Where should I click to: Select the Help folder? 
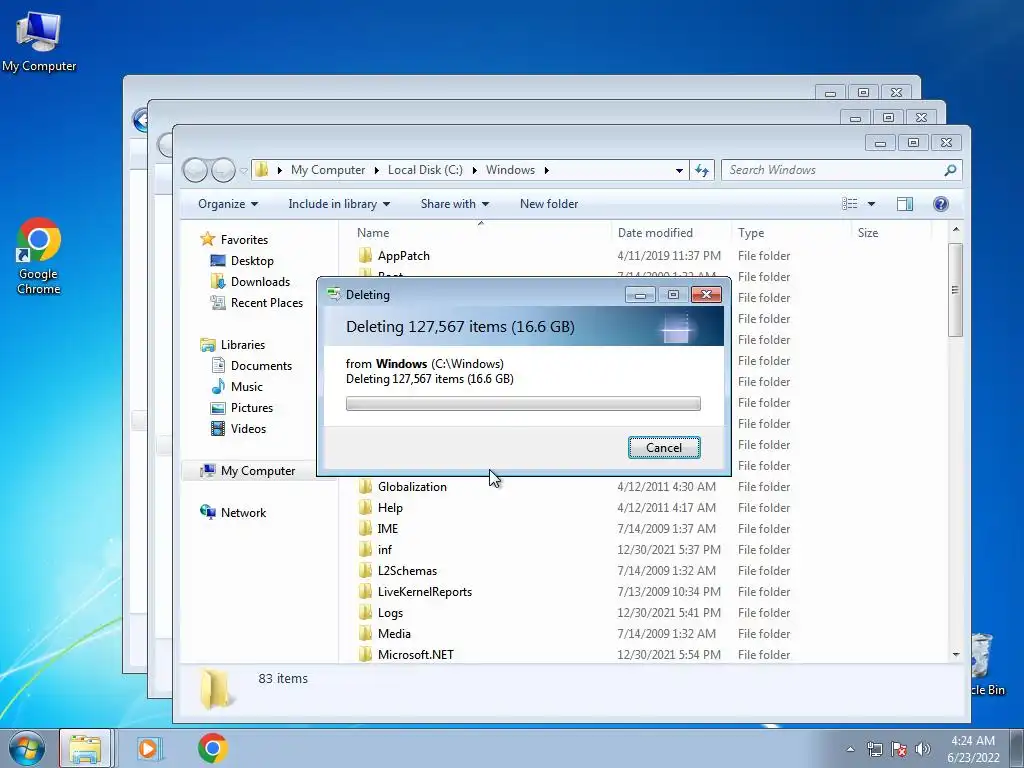tap(390, 508)
